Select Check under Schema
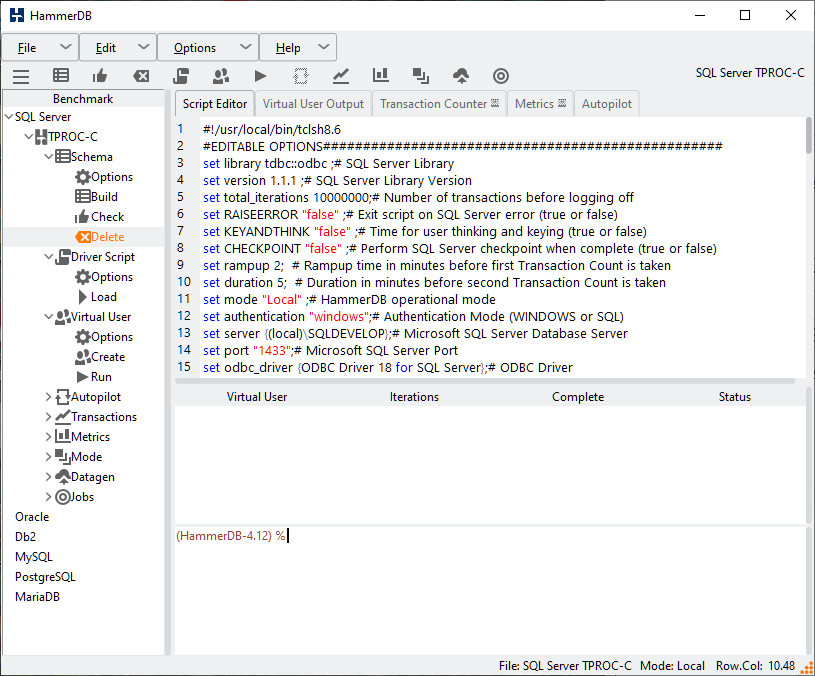Screen dimensions: 815x676 point(99,217)
